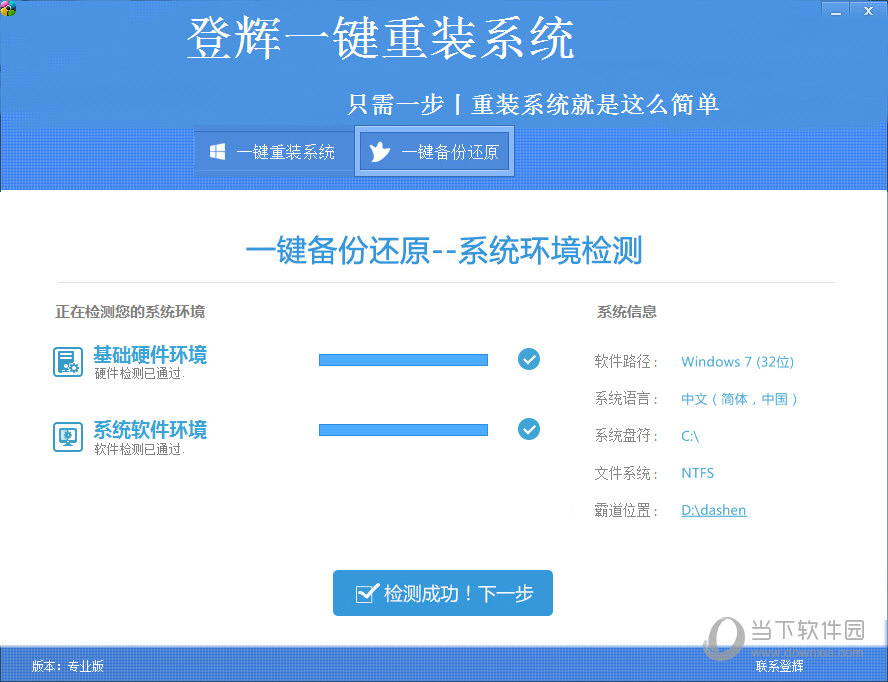Image resolution: width=888 pixels, height=682 pixels.
Task: Click the Windows 7 (32位) value
Action: pyautogui.click(x=737, y=362)
